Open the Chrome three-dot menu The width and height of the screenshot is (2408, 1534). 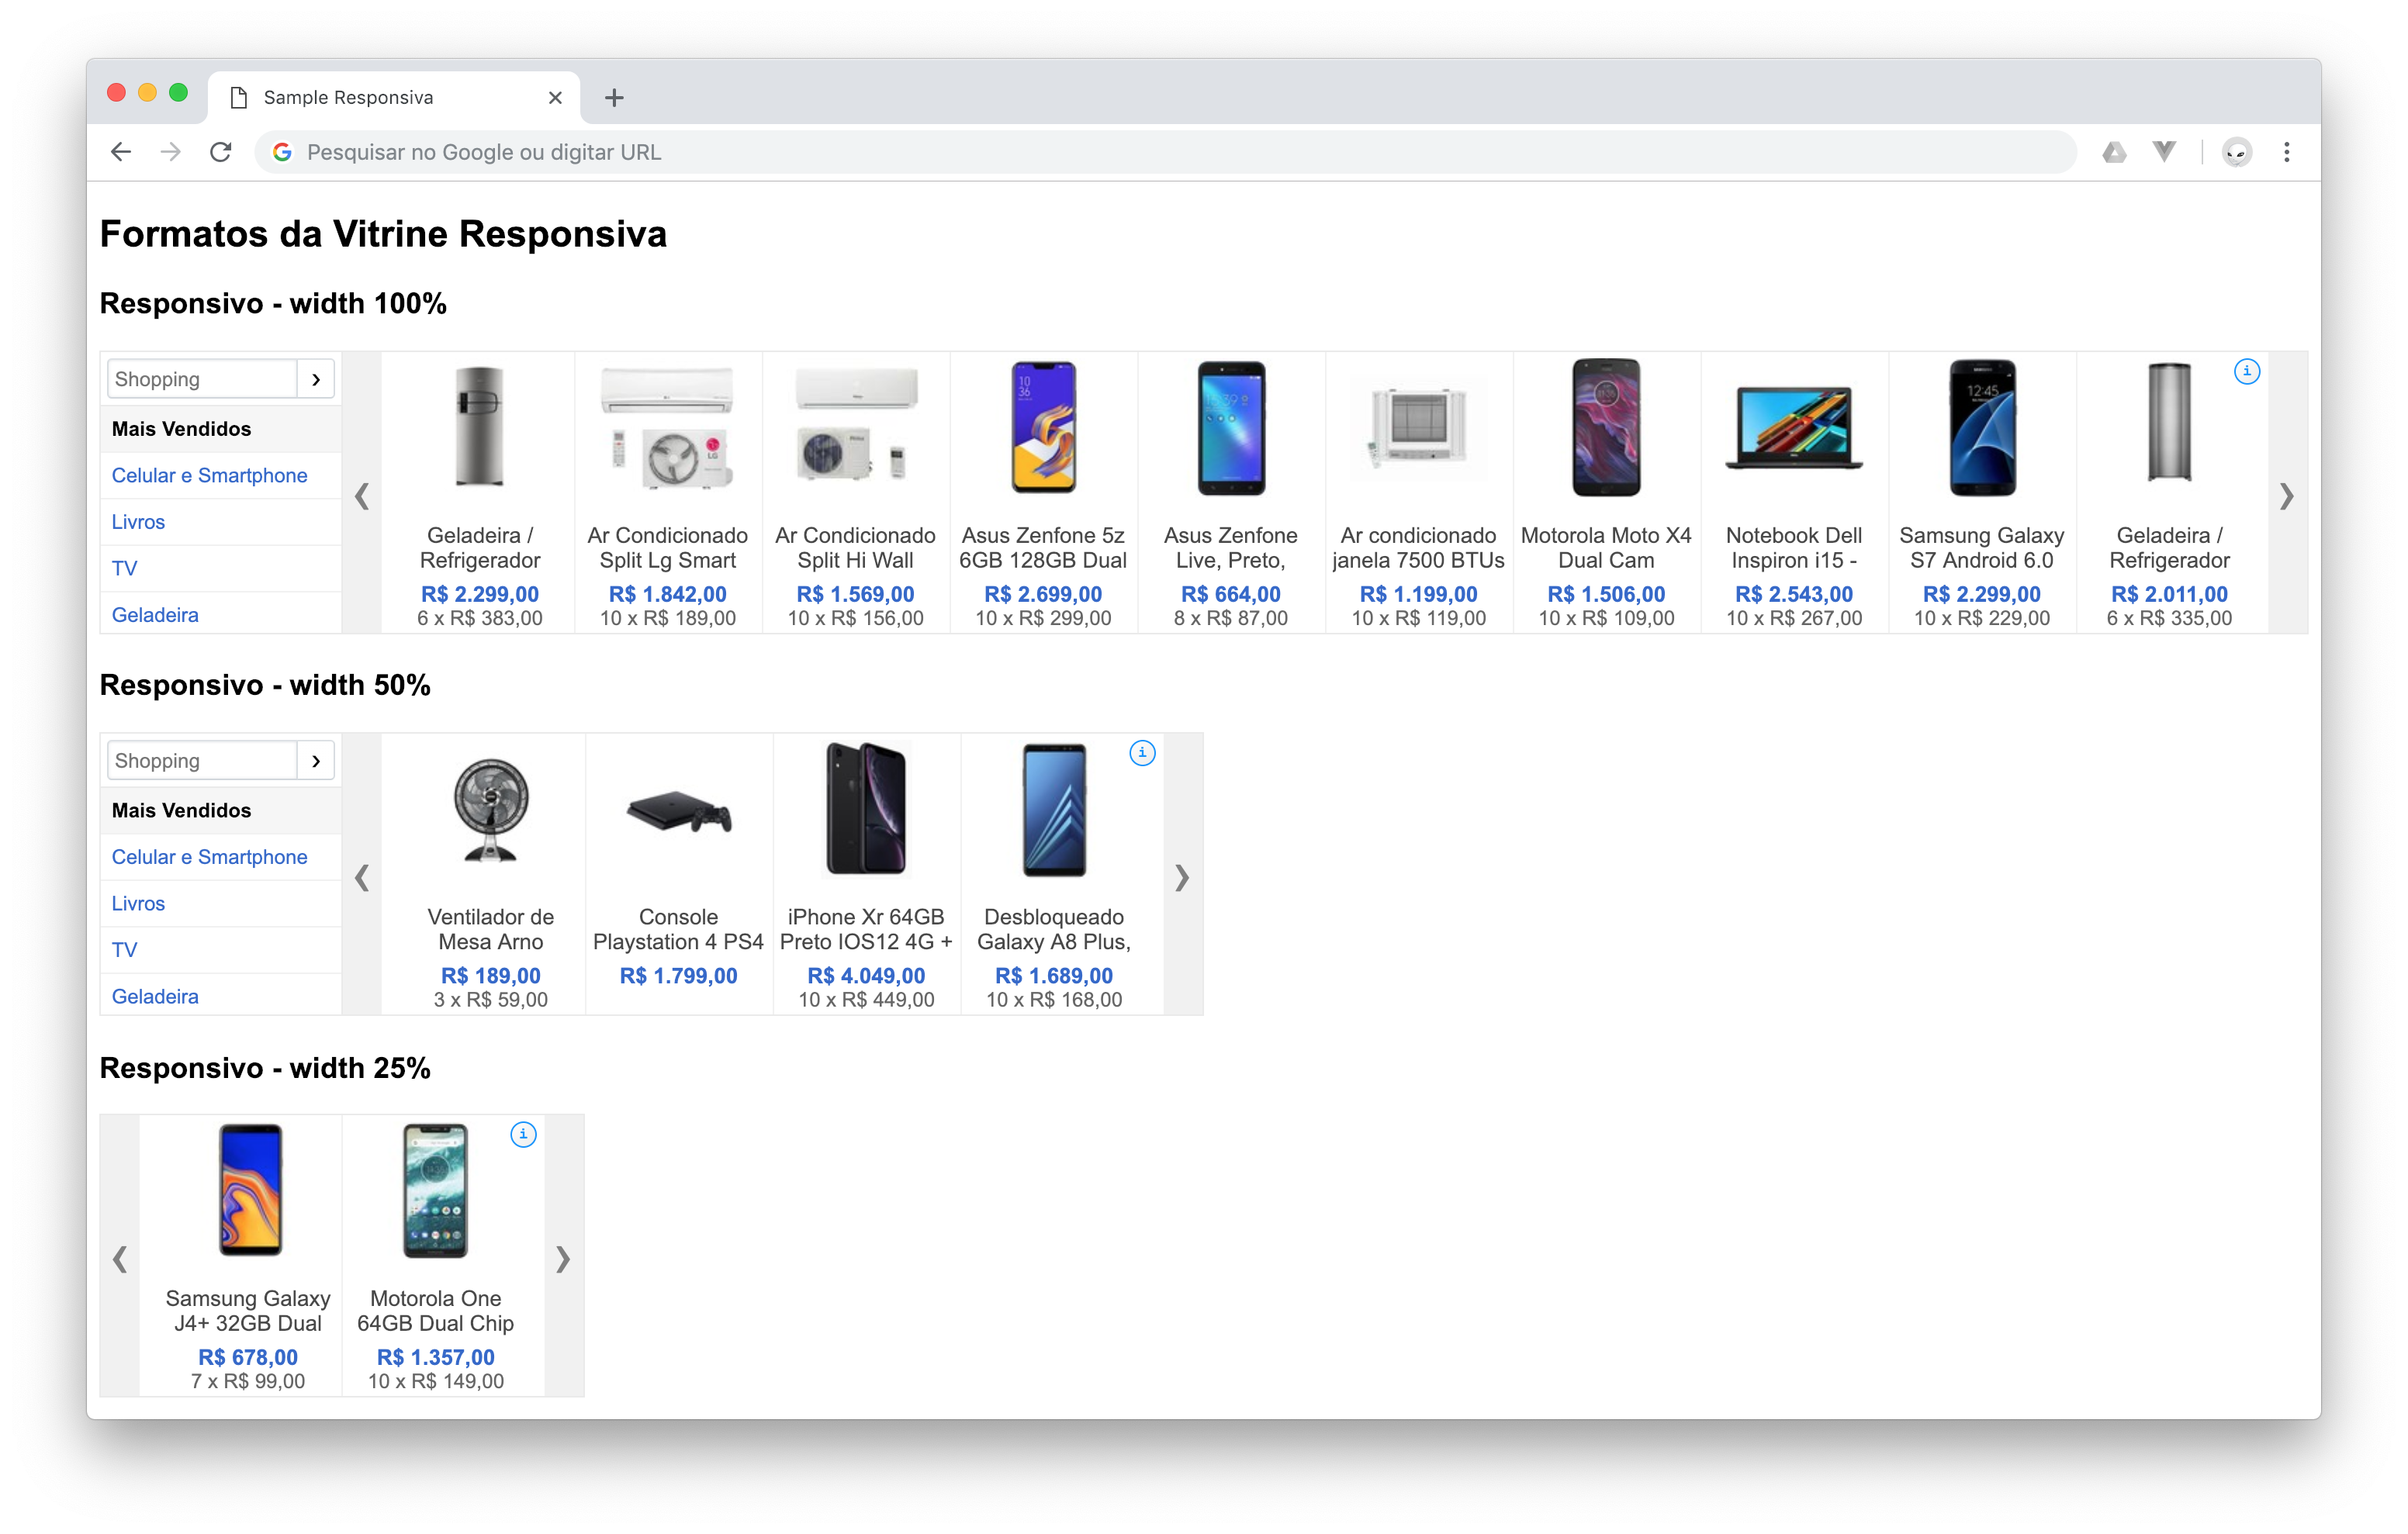point(2286,152)
